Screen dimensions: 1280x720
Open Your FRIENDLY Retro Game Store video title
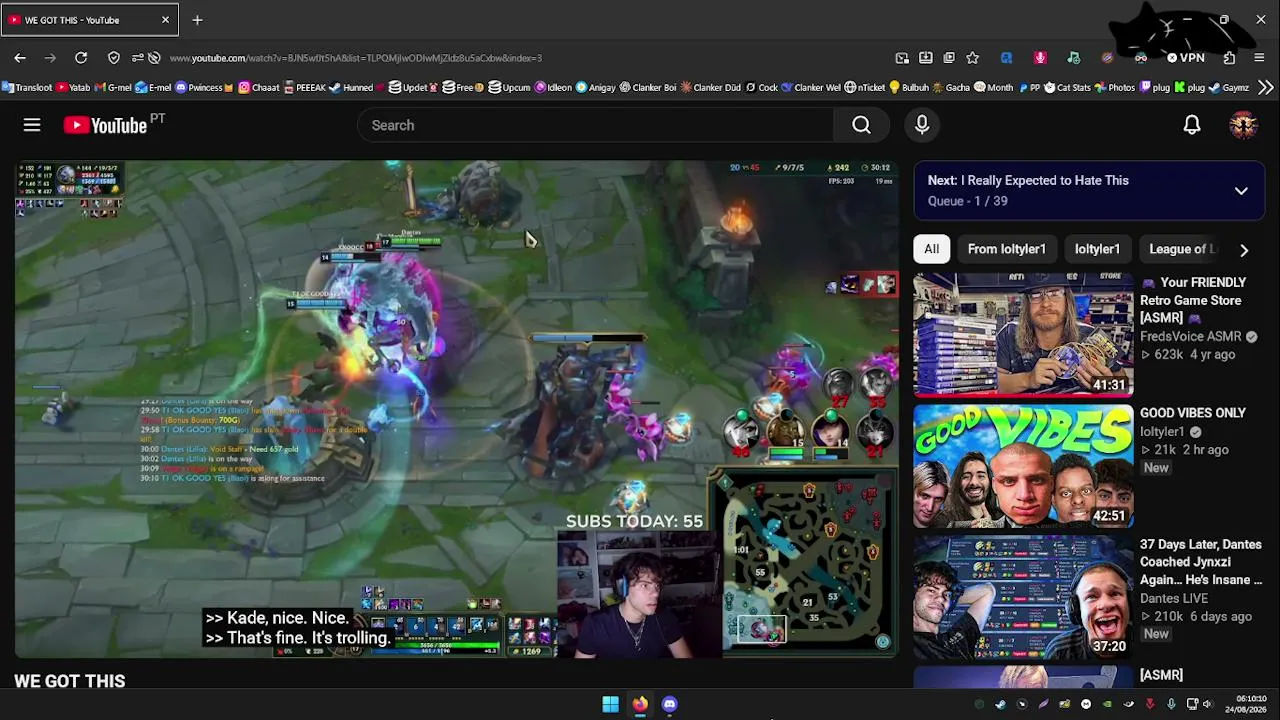pyautogui.click(x=1193, y=300)
